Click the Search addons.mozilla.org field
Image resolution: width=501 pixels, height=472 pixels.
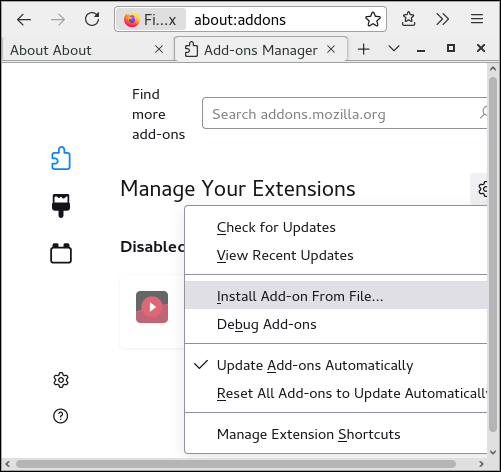click(345, 113)
